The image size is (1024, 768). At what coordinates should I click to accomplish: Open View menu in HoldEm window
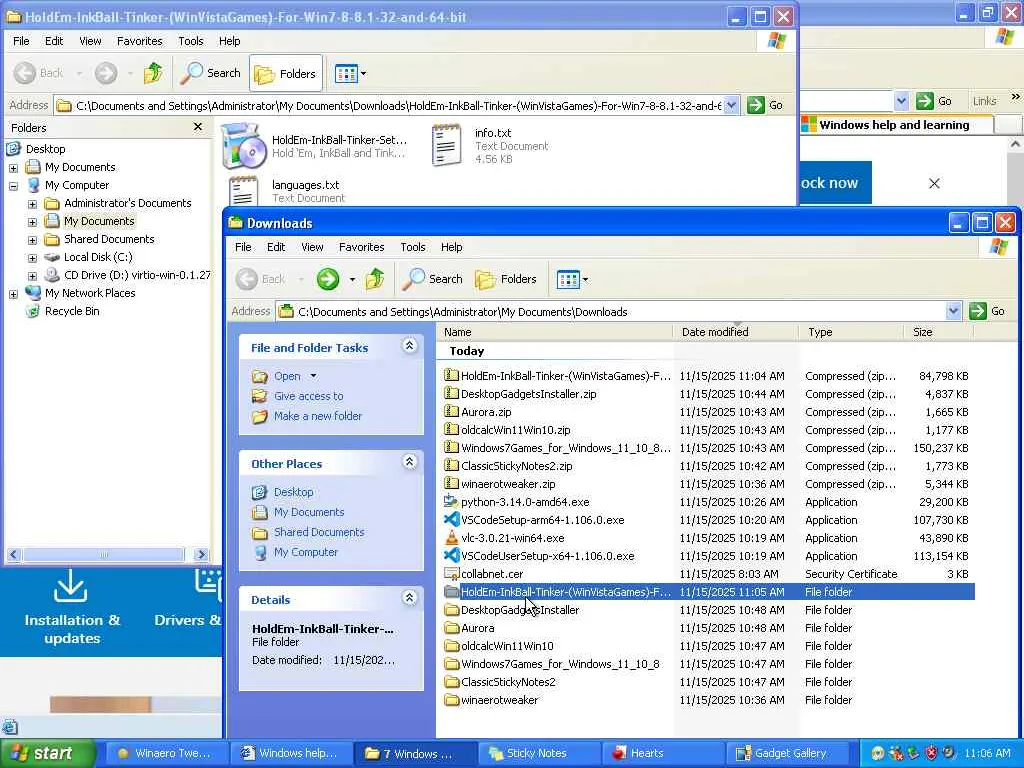click(x=90, y=41)
